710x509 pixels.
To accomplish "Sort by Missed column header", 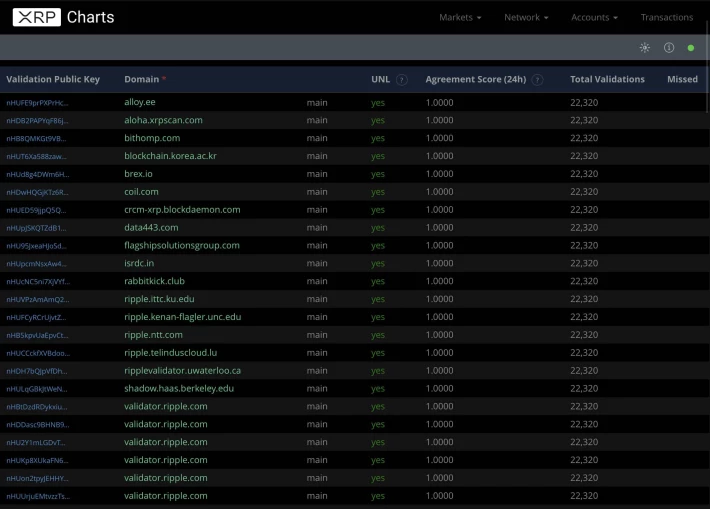I will pyautogui.click(x=682, y=79).
